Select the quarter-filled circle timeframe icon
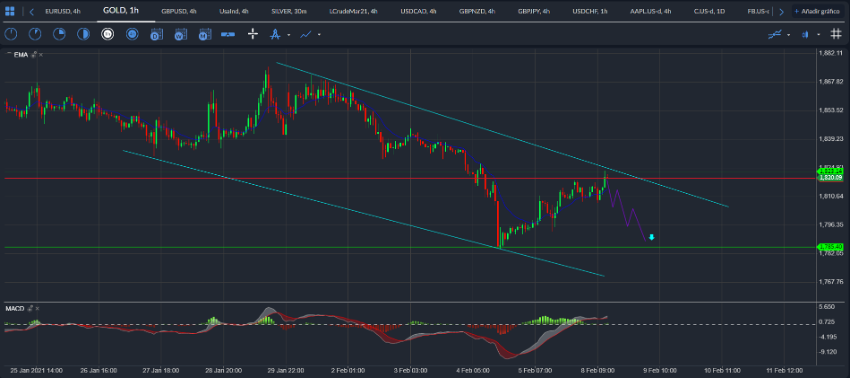The image size is (850, 378). [x=59, y=35]
